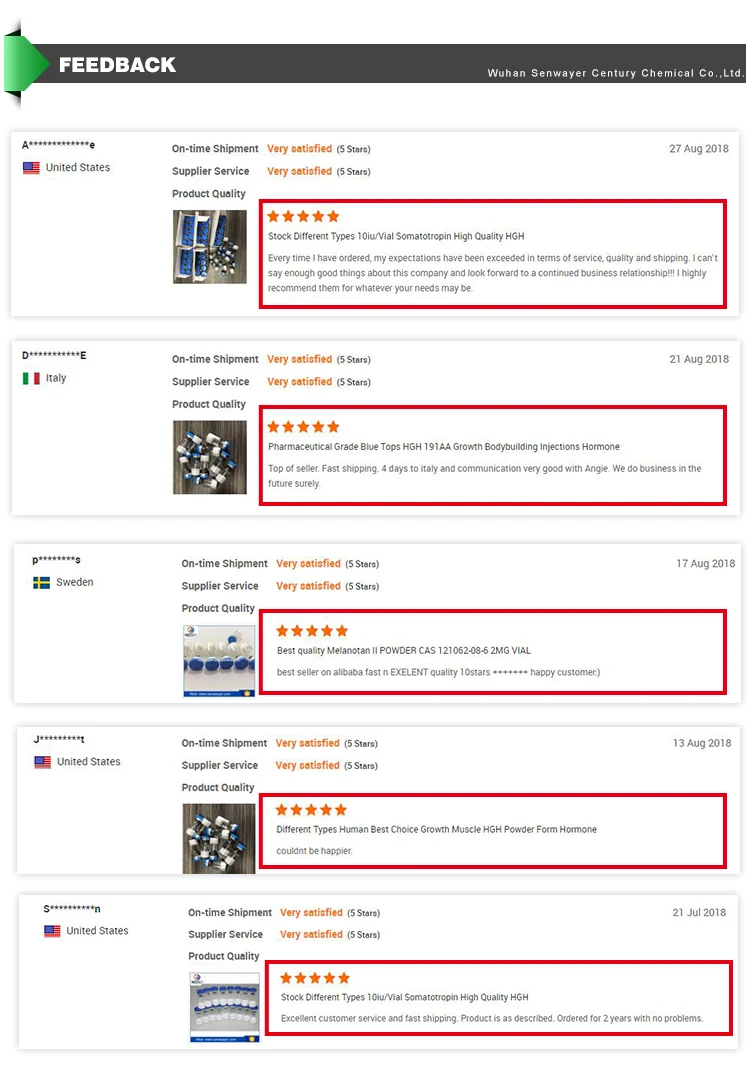Click the Sweden reviewer's On-time Shipment 'Very satisfied' rating

(x=309, y=564)
